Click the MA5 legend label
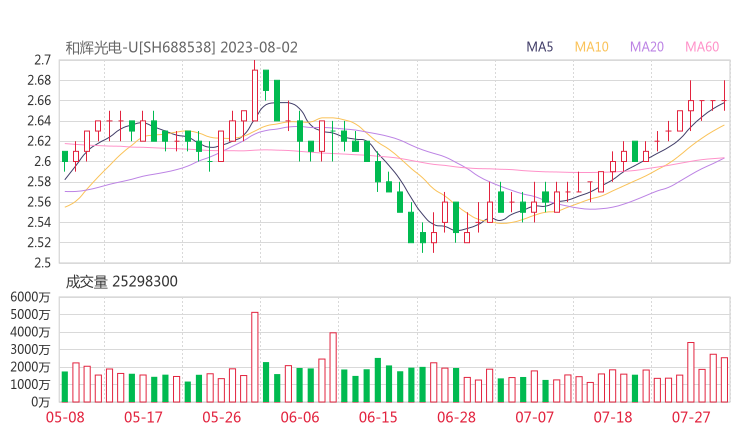This screenshot has width=740, height=440. 539,47
